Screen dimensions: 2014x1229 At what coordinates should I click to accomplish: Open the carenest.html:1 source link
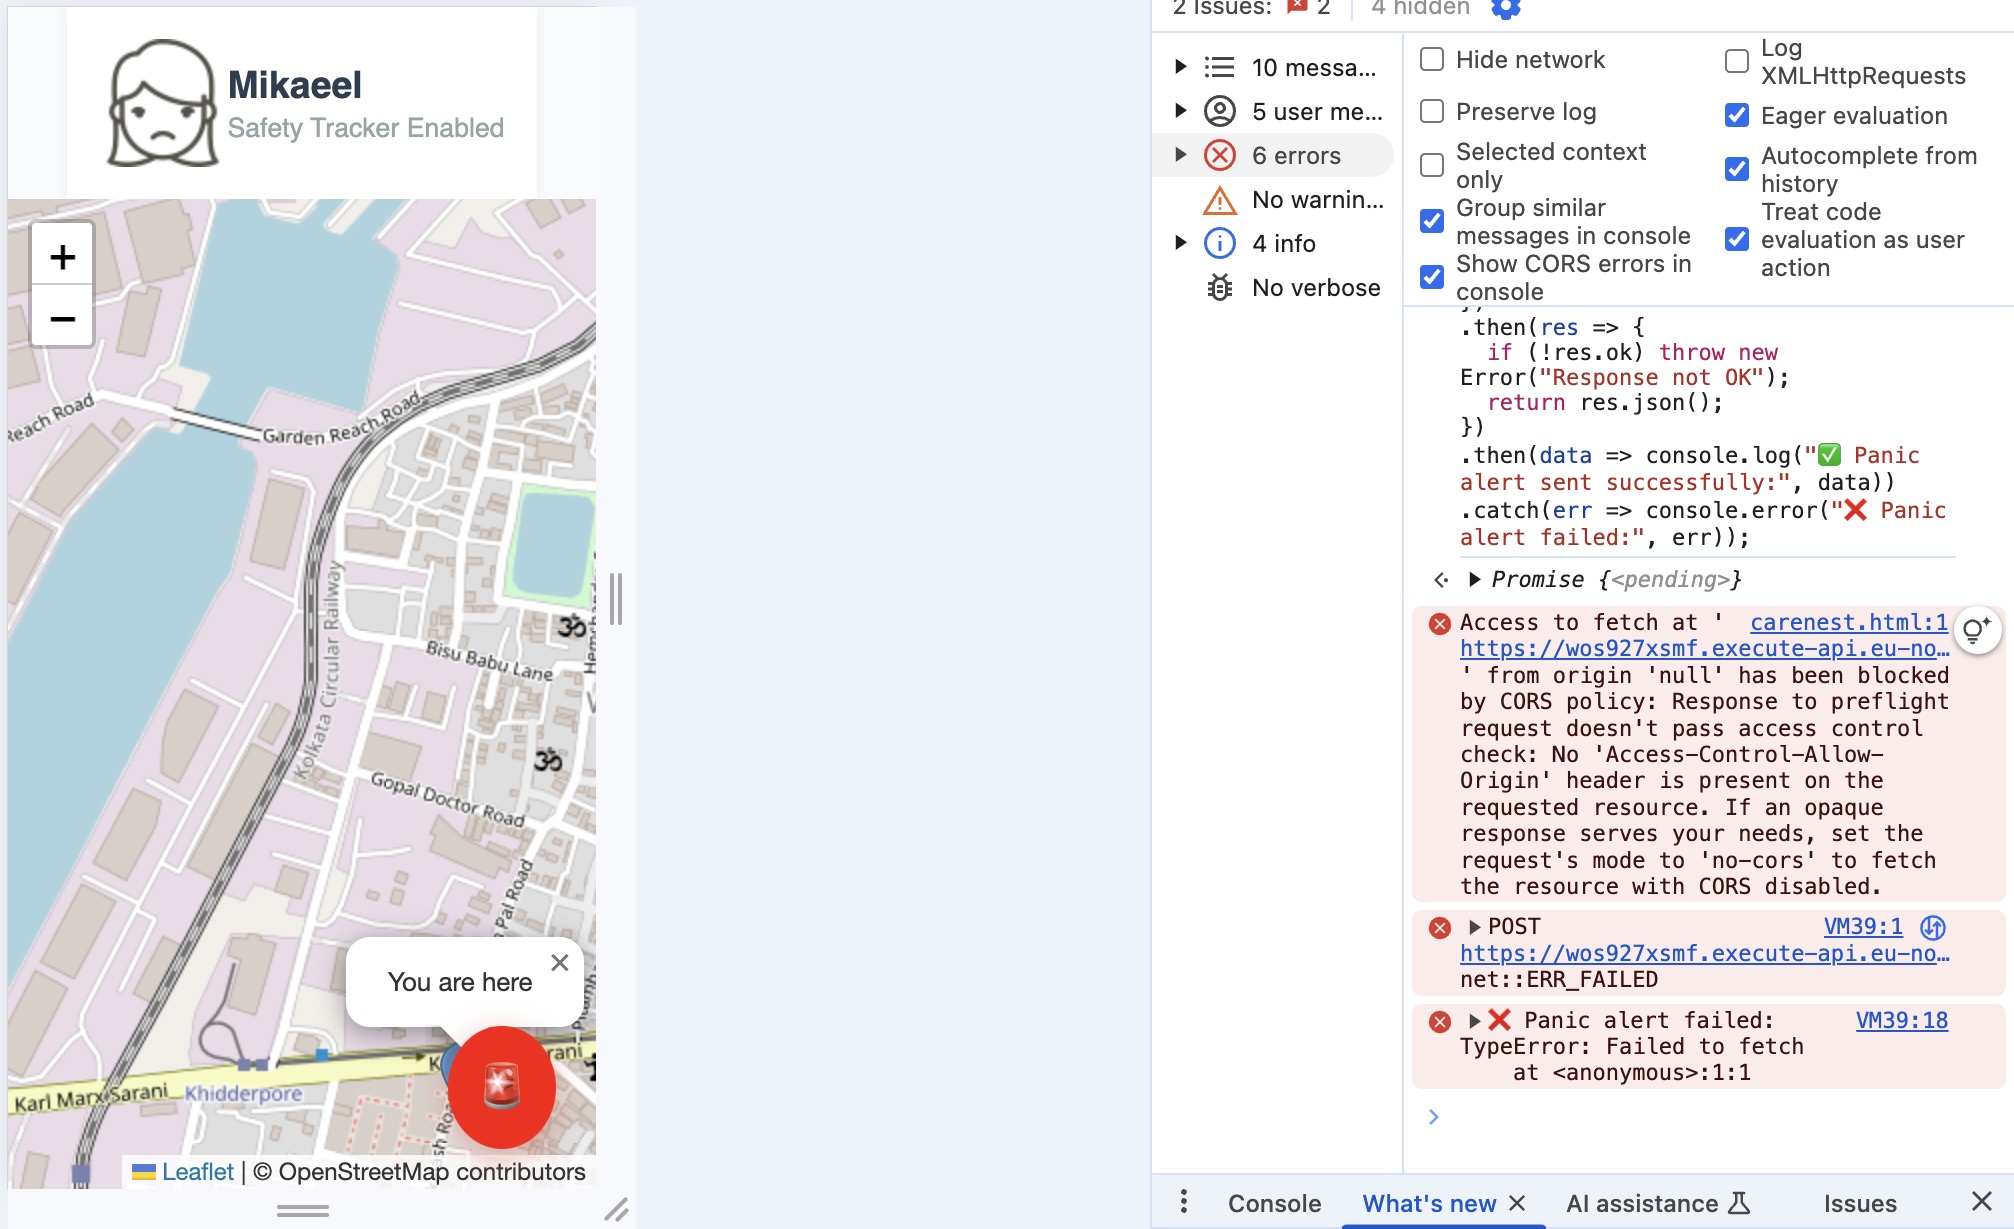[1848, 622]
